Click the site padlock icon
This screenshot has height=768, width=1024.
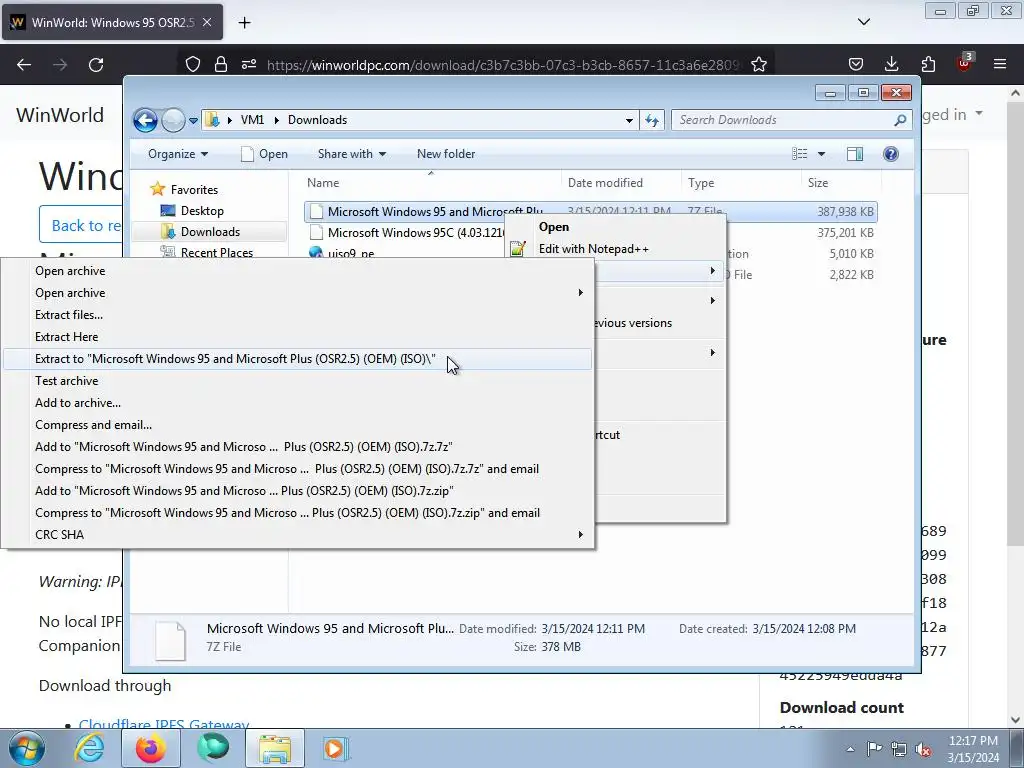click(221, 64)
